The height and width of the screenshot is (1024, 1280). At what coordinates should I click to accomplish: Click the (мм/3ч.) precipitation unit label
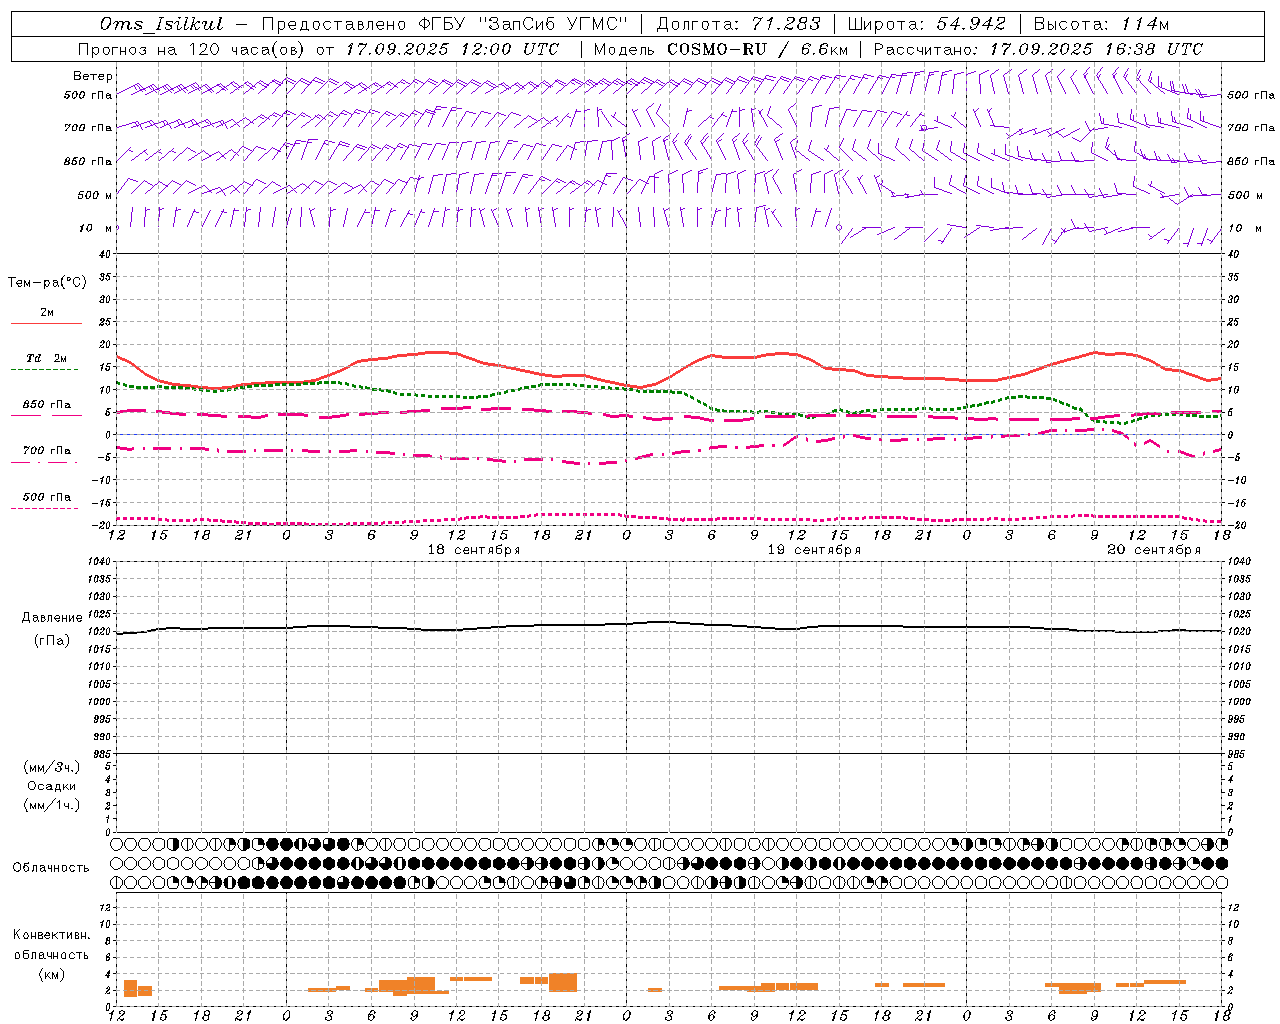point(51,767)
